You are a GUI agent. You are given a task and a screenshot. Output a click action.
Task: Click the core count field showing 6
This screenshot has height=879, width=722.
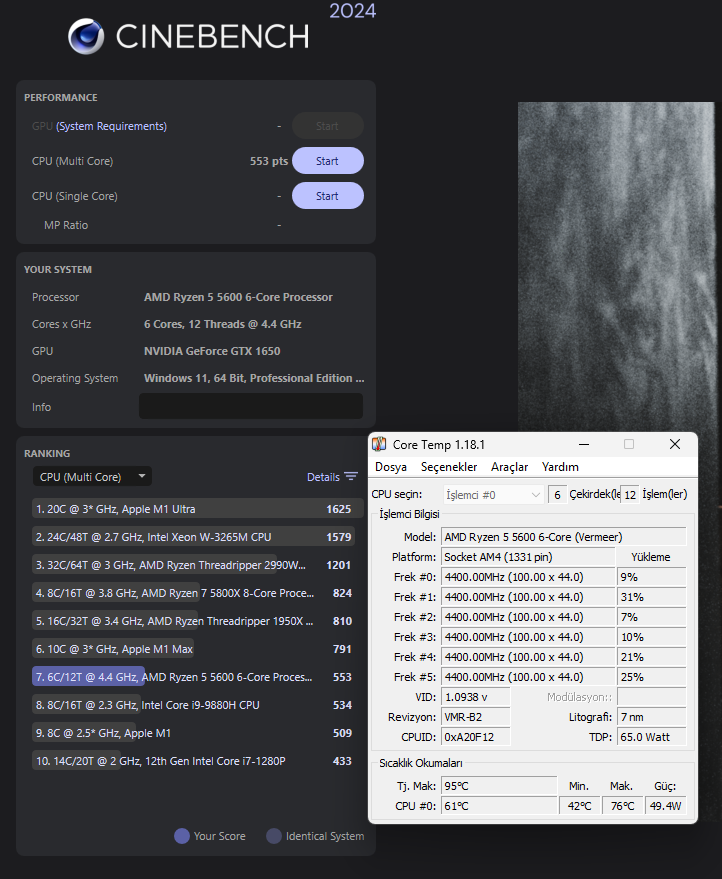557,495
